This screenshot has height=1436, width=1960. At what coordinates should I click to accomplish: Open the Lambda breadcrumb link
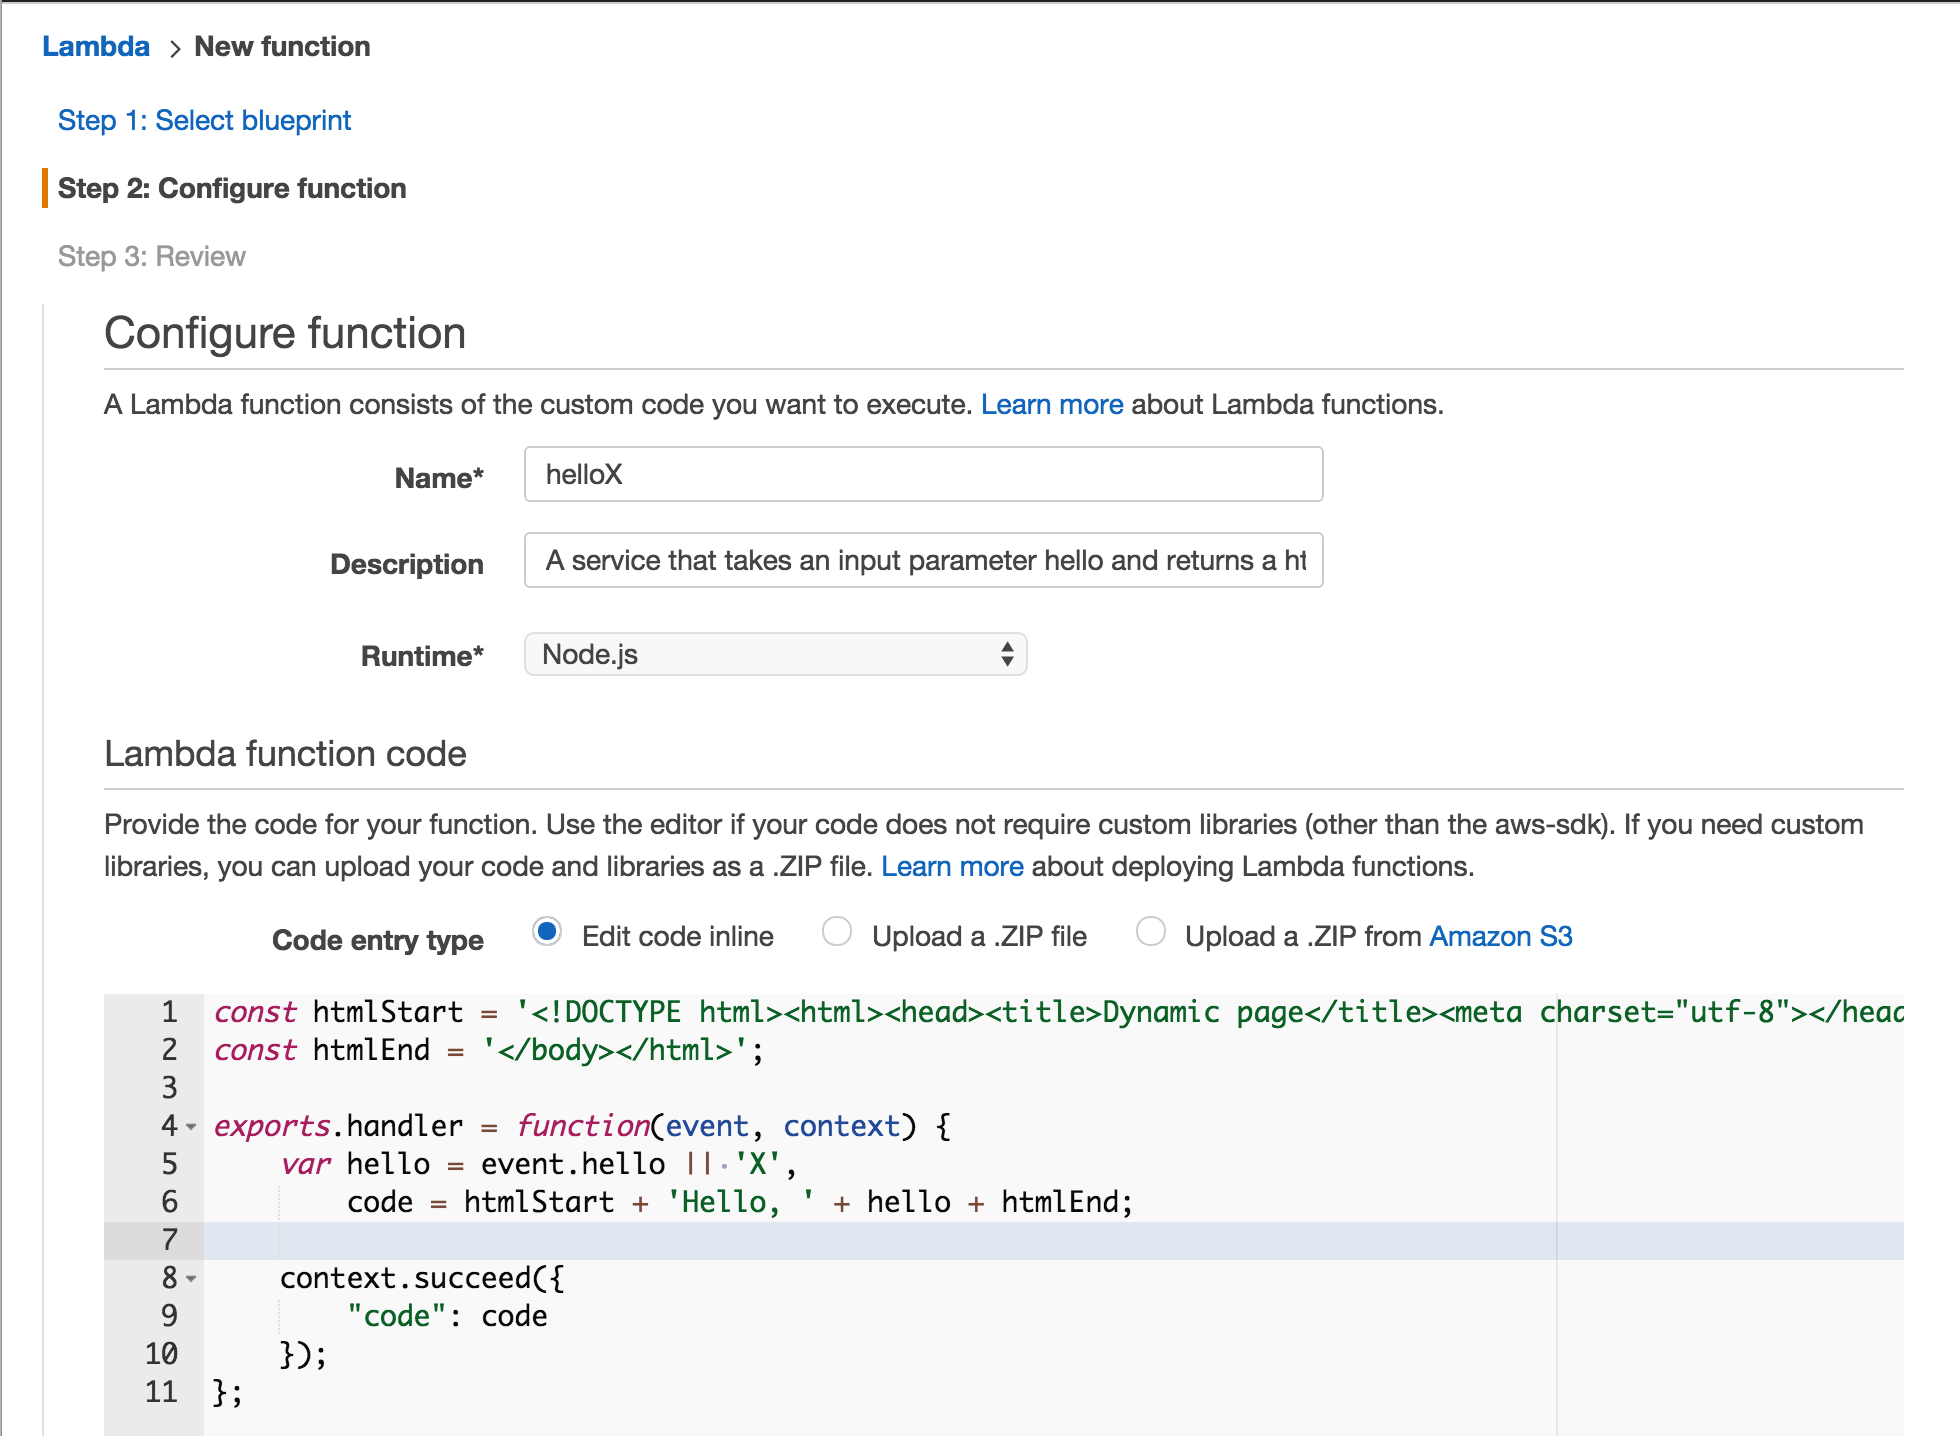tap(96, 47)
